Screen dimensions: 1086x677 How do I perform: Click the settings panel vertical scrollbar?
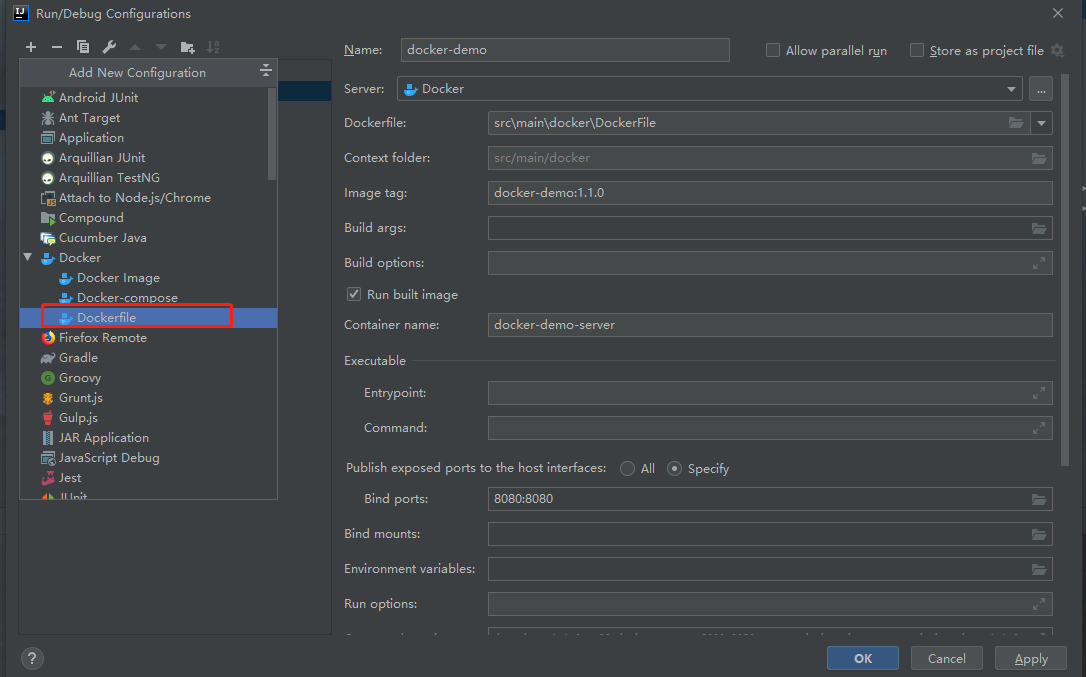click(x=1065, y=269)
